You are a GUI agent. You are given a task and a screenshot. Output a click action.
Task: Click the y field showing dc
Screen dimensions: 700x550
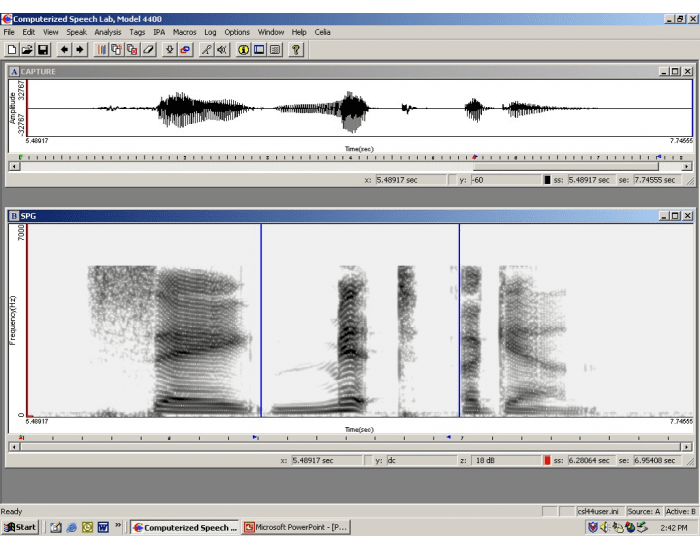421,460
